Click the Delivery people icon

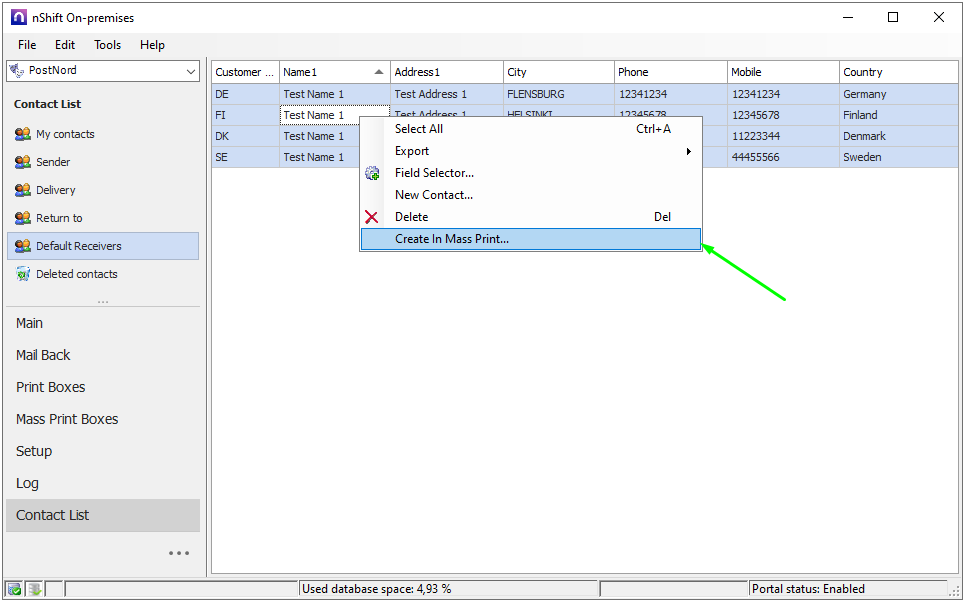pyautogui.click(x=22, y=190)
